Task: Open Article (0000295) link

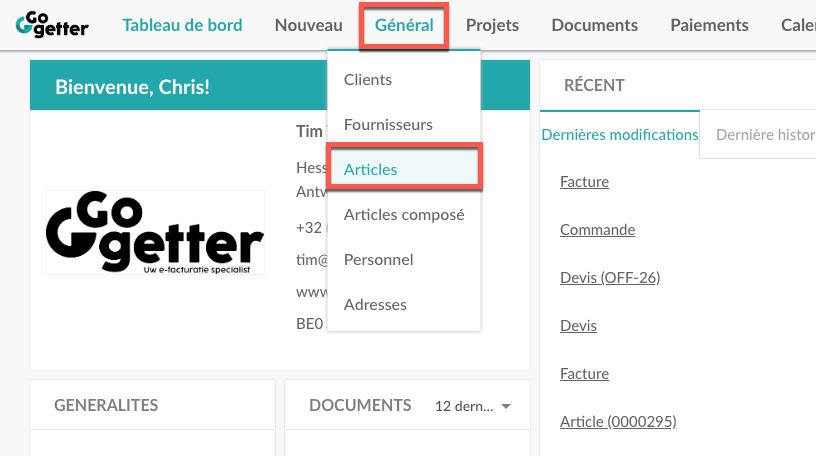Action: pos(618,421)
